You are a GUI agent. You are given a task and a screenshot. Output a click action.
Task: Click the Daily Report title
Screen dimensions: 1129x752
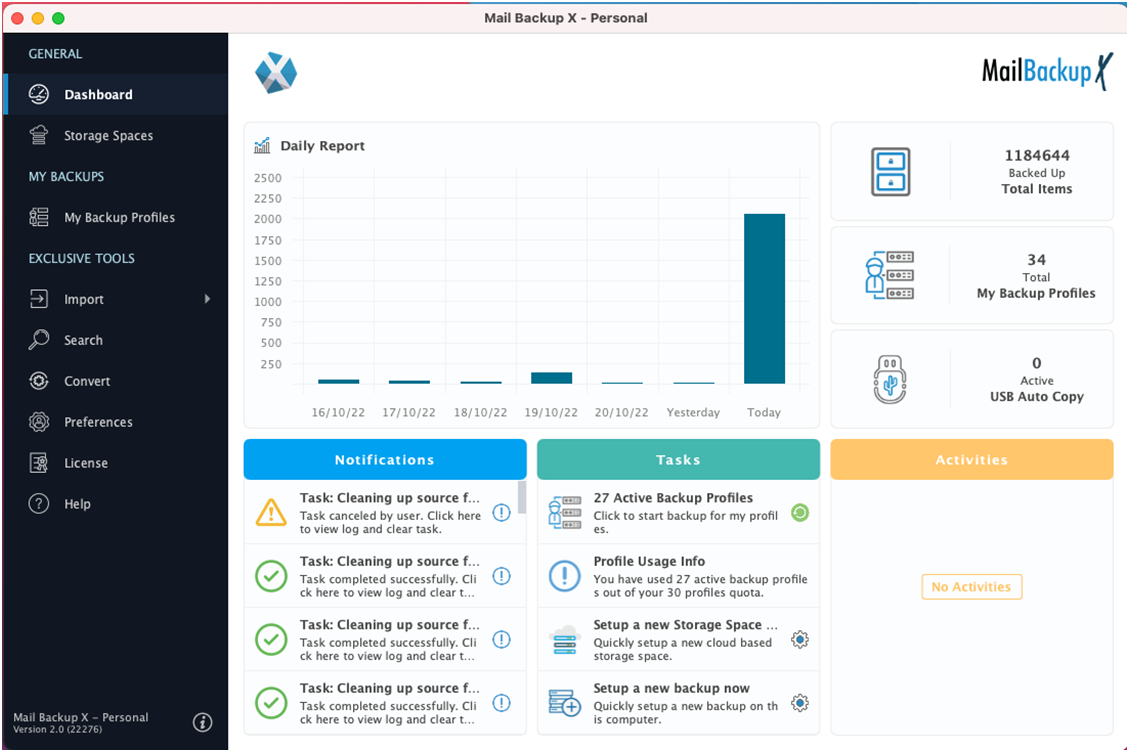click(323, 146)
